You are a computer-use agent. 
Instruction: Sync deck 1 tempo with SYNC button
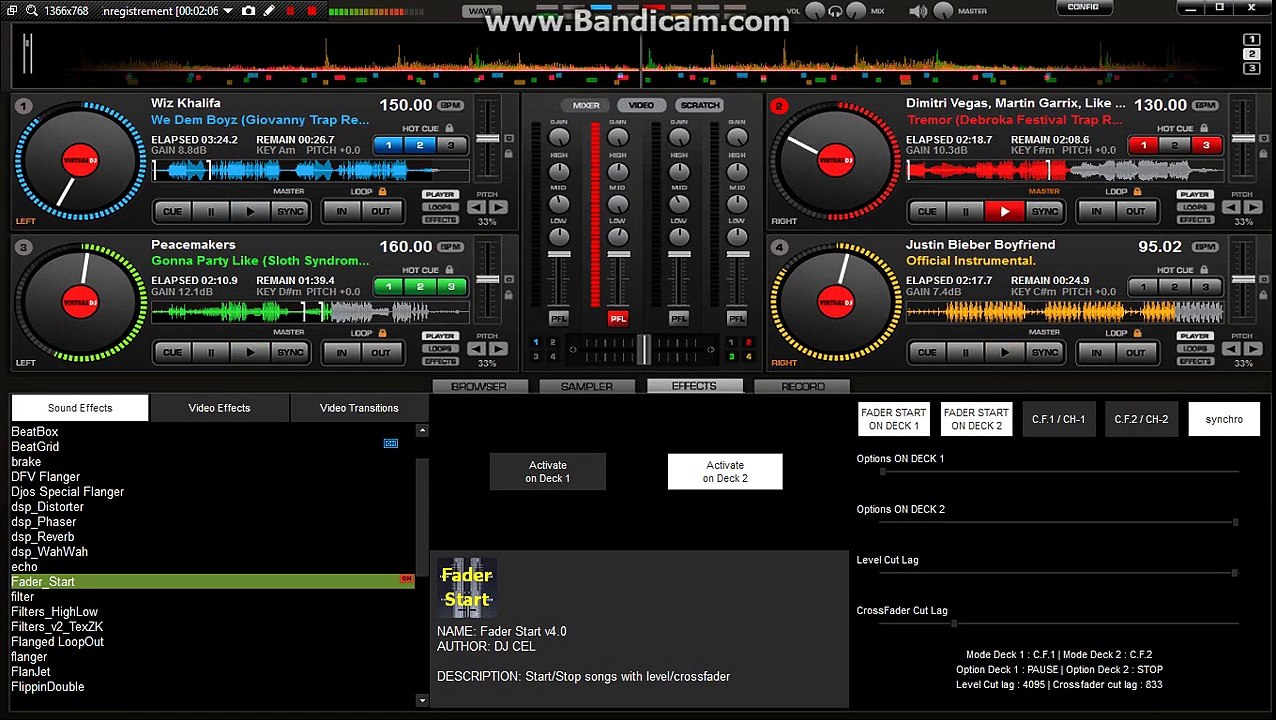290,211
